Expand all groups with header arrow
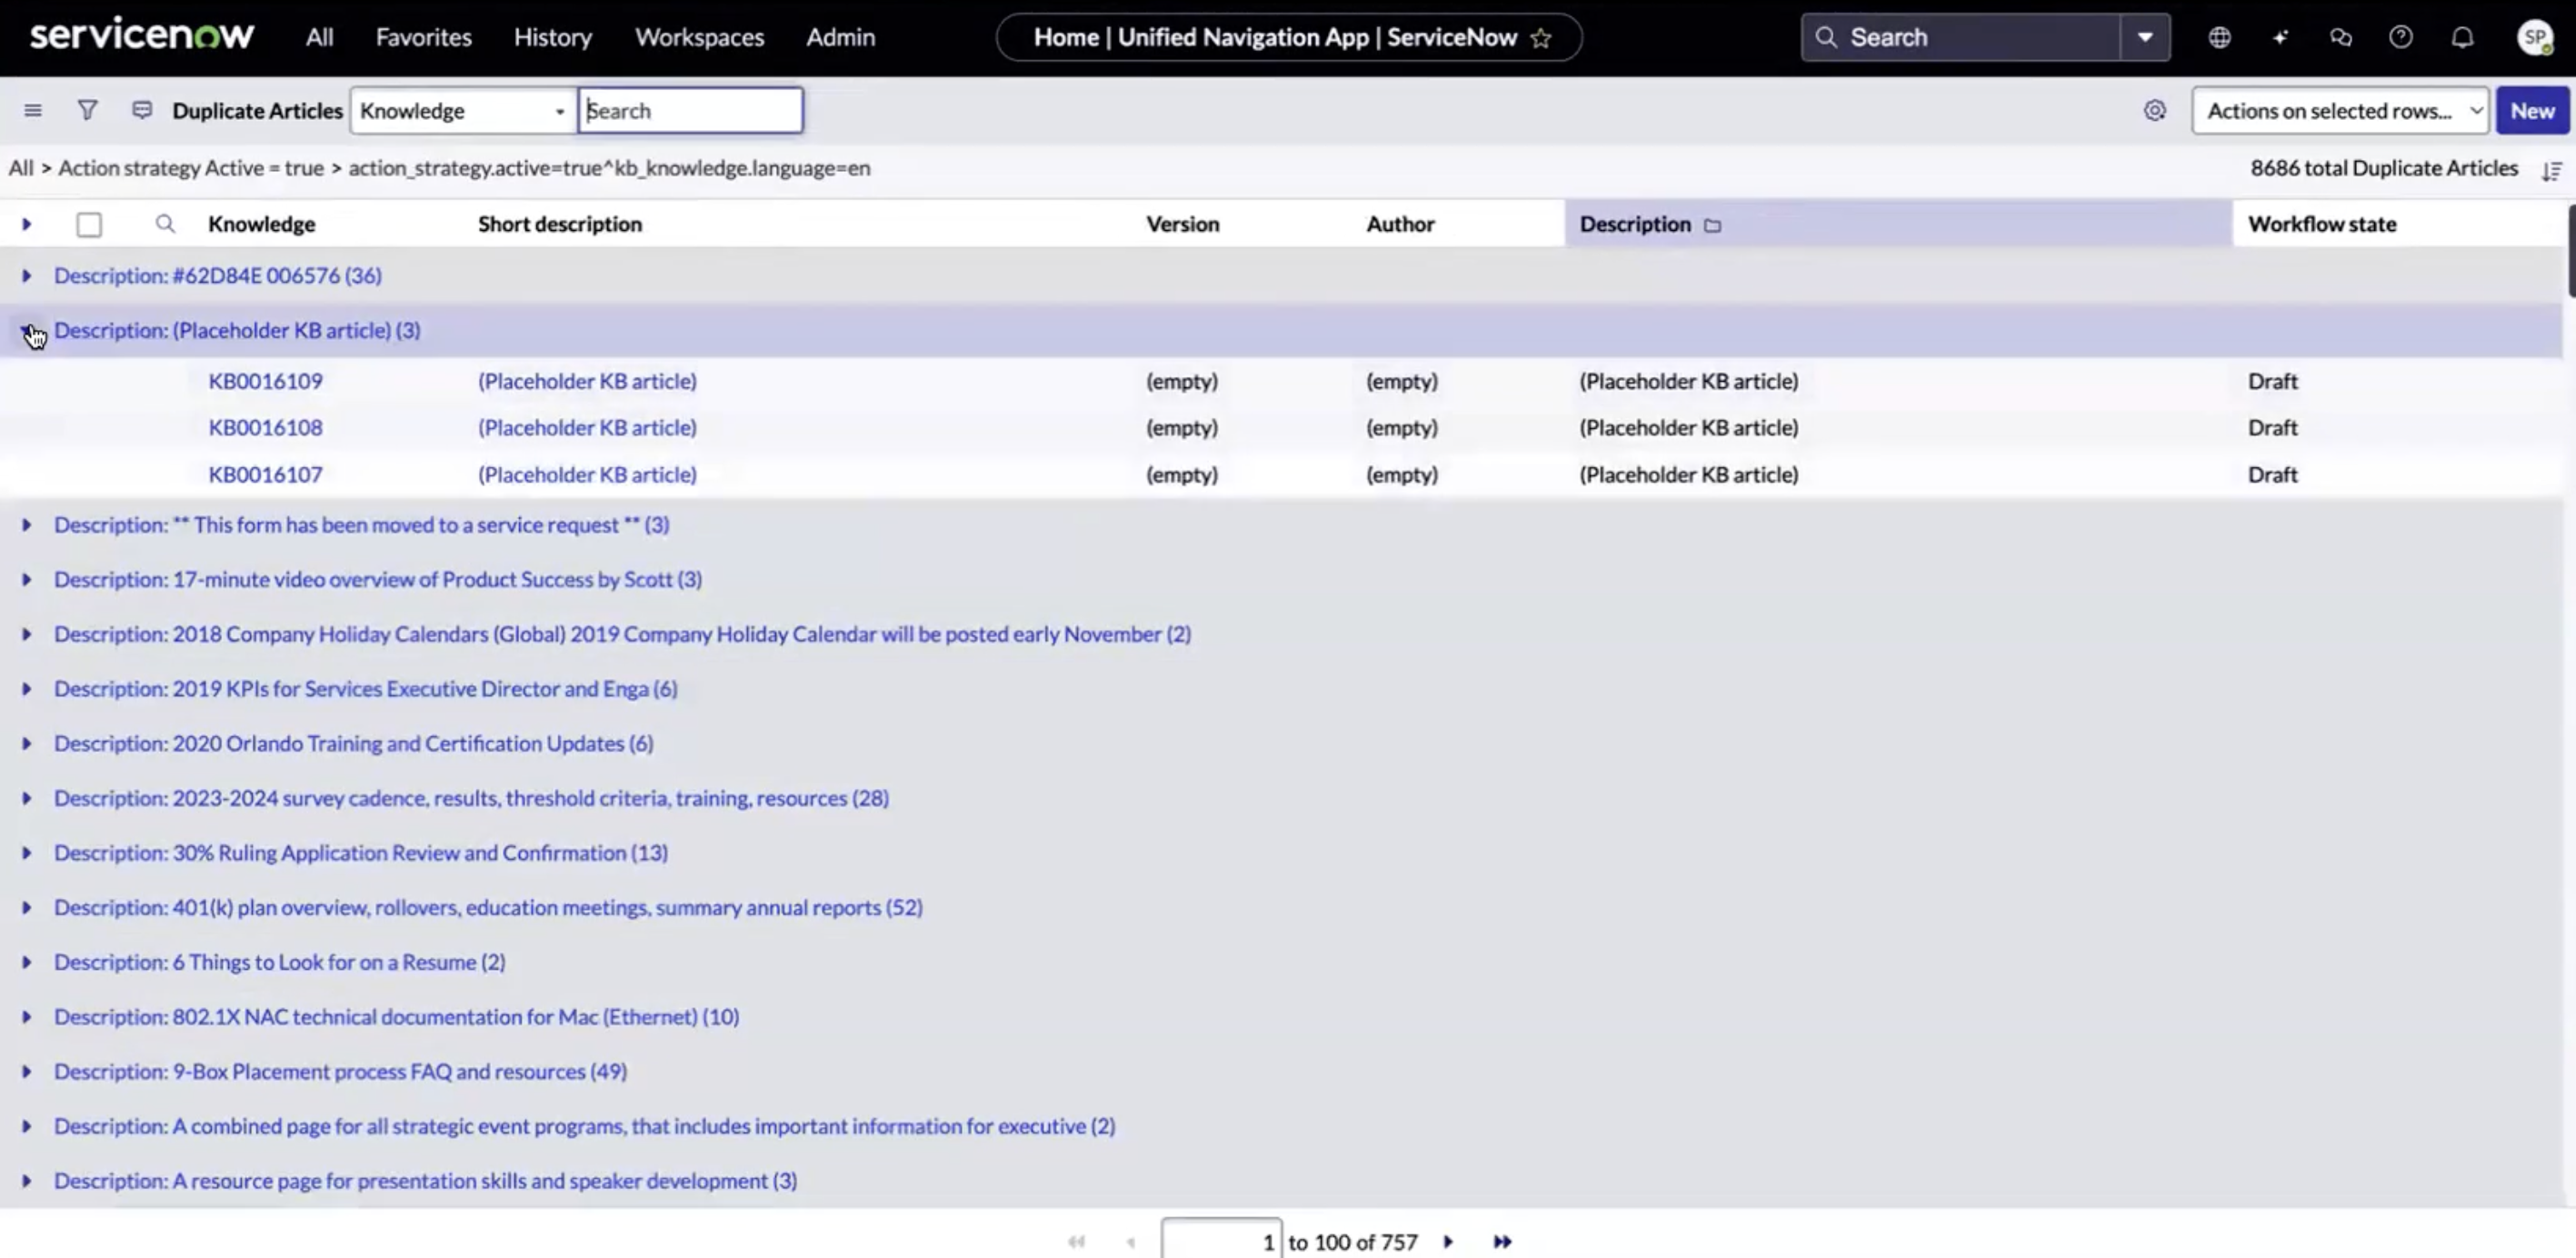This screenshot has height=1258, width=2576. coord(27,224)
